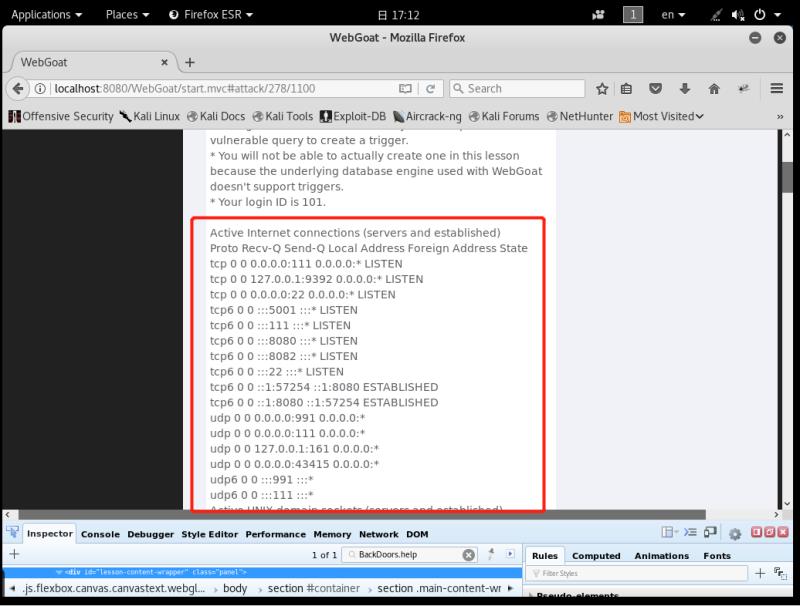
Task: Open the en keyboard layout menu
Action: 673,15
